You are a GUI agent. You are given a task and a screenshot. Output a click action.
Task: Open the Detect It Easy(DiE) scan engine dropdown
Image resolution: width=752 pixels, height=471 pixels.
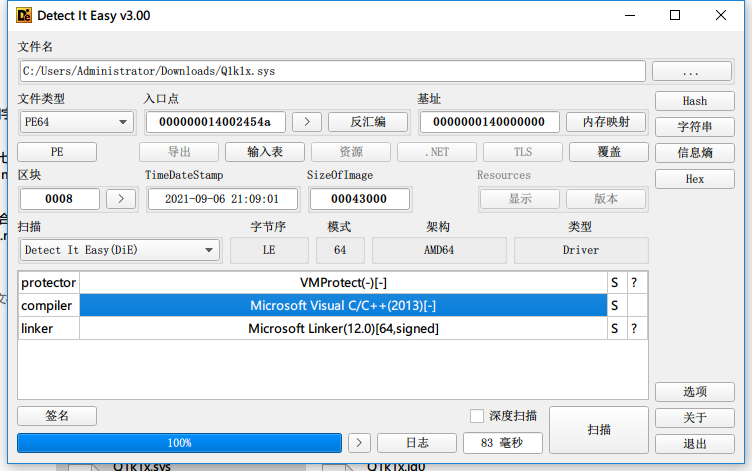tap(120, 250)
